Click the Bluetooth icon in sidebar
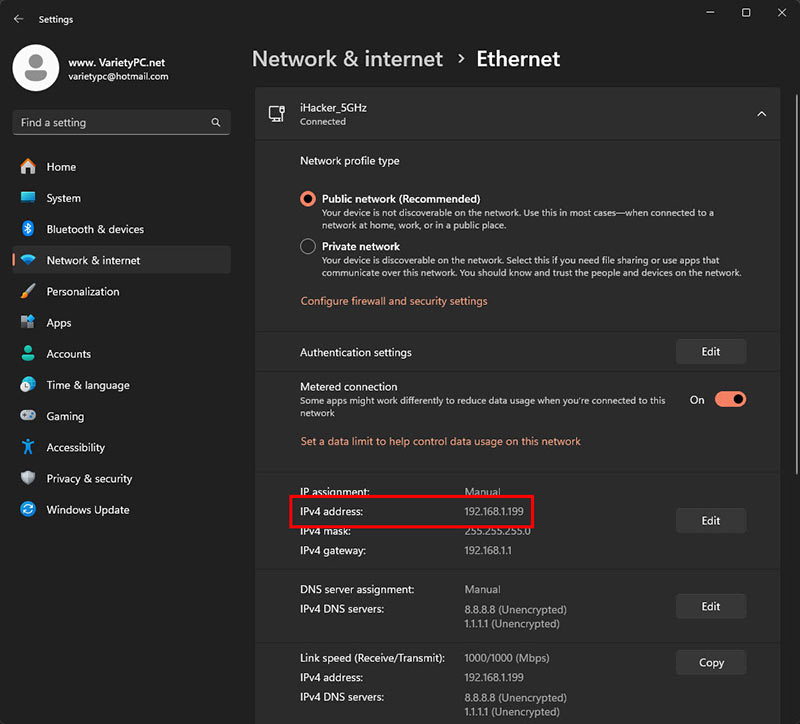Viewport: 800px width, 724px height. (28, 229)
